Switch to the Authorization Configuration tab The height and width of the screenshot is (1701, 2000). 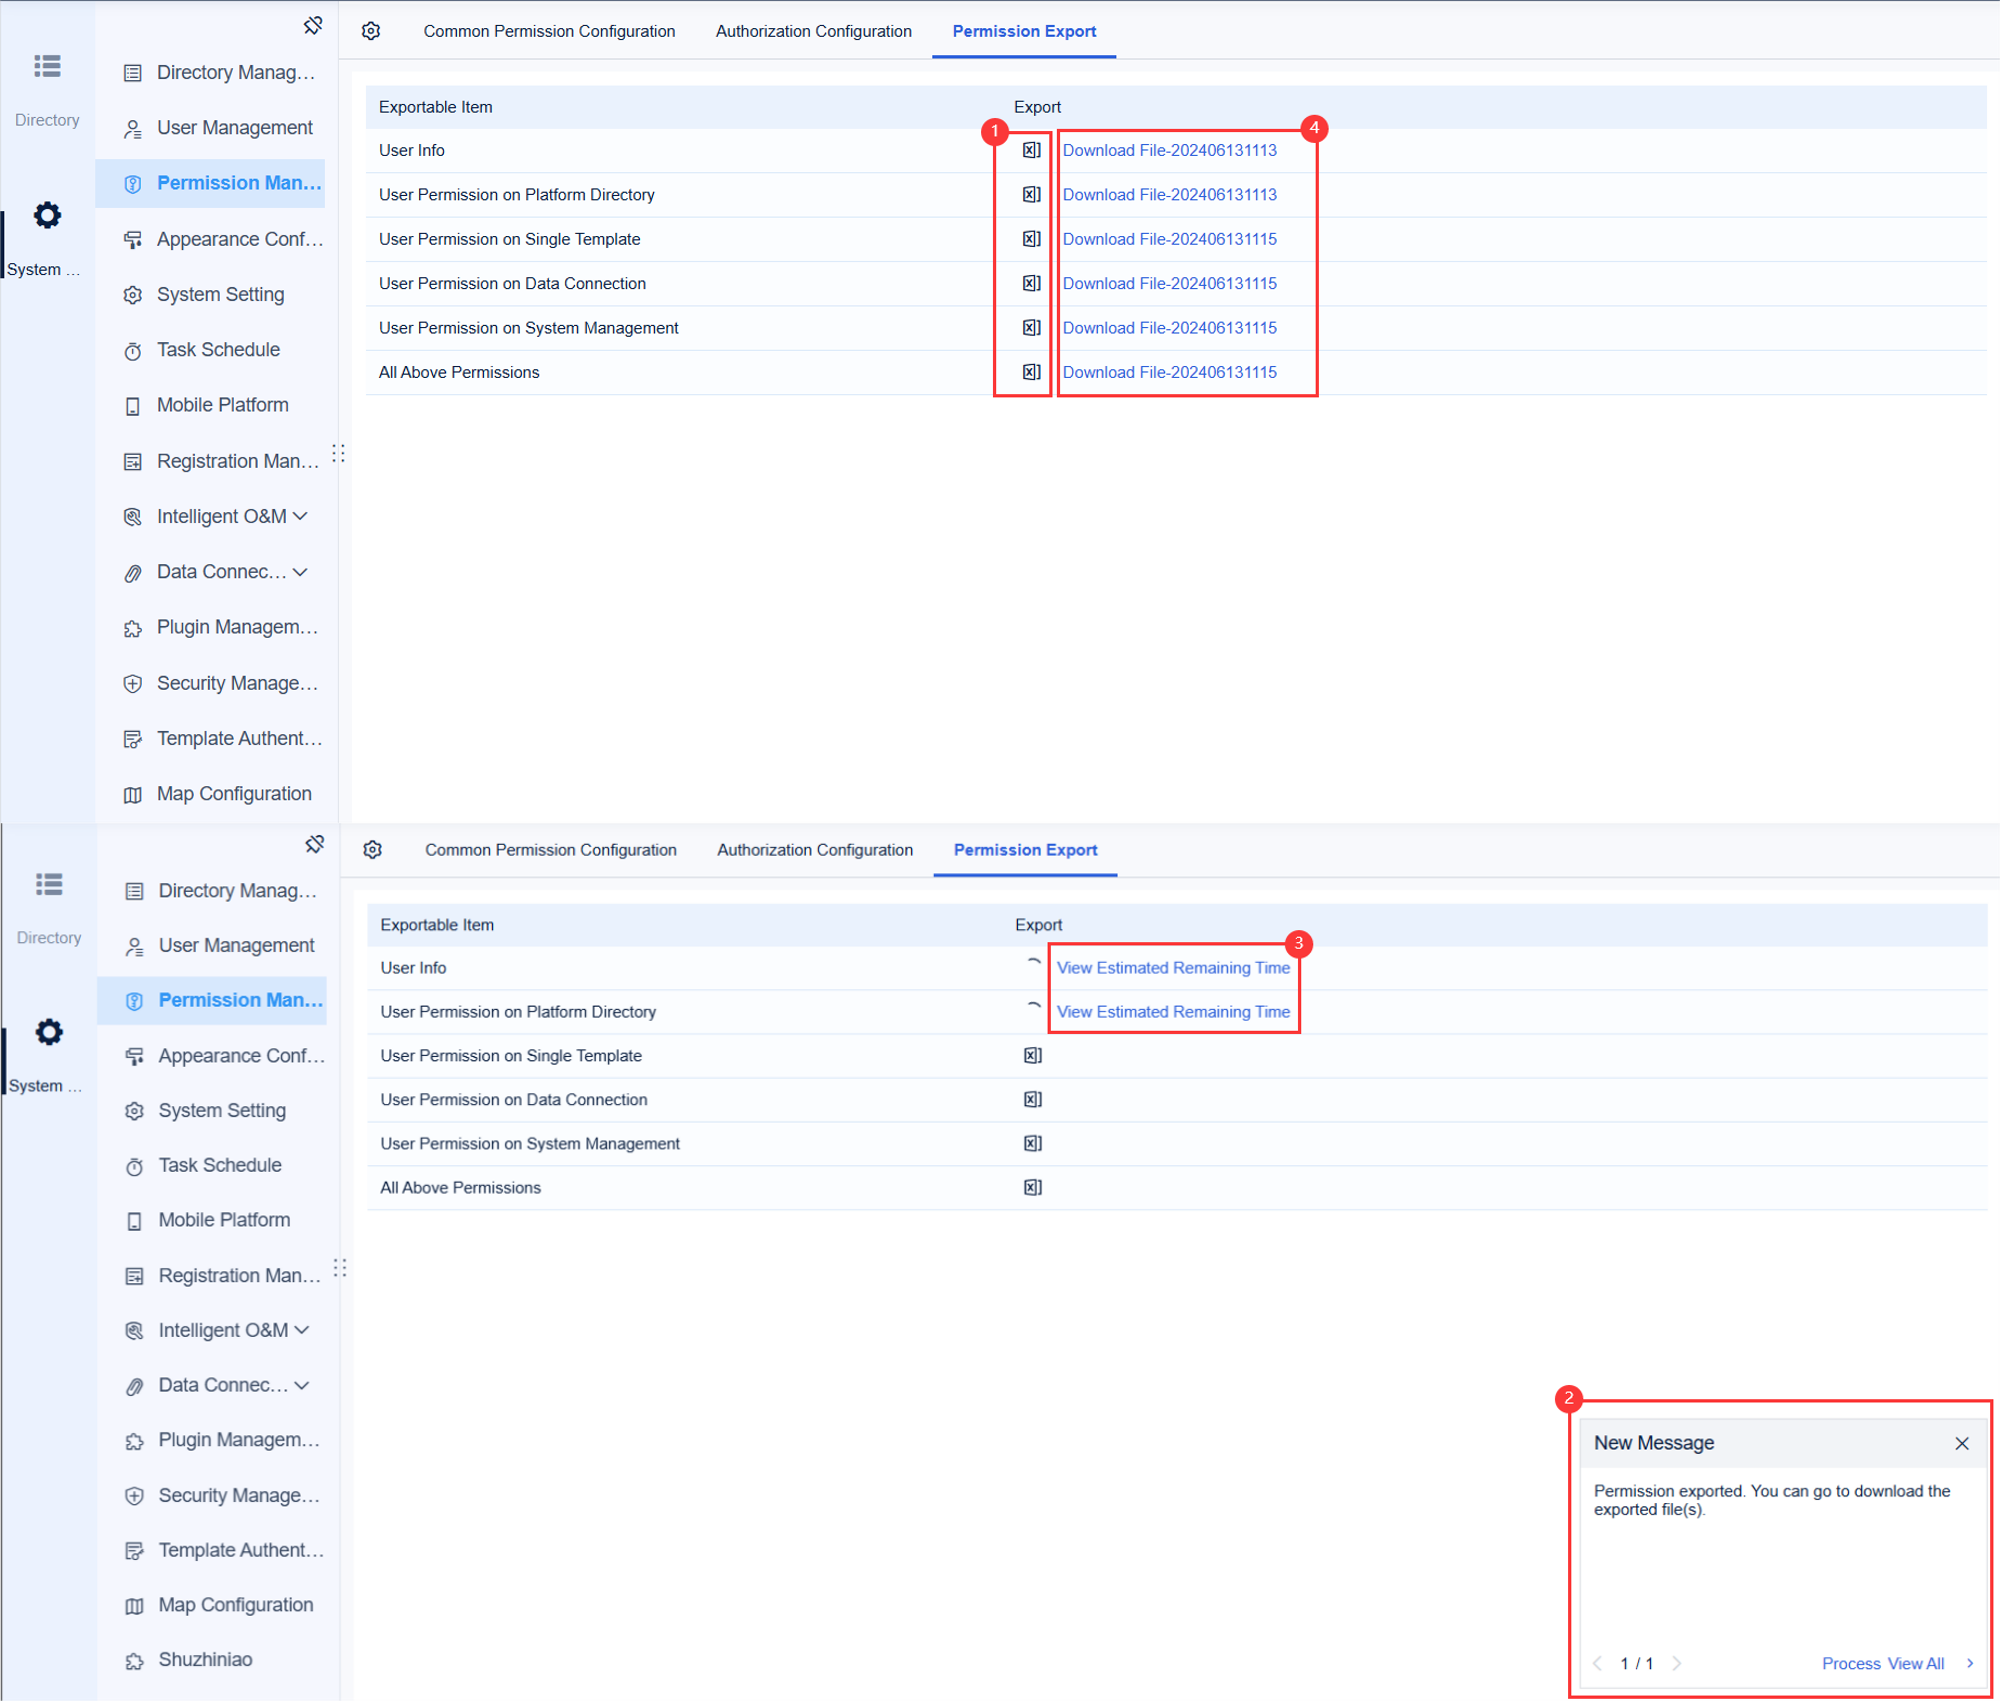click(812, 31)
